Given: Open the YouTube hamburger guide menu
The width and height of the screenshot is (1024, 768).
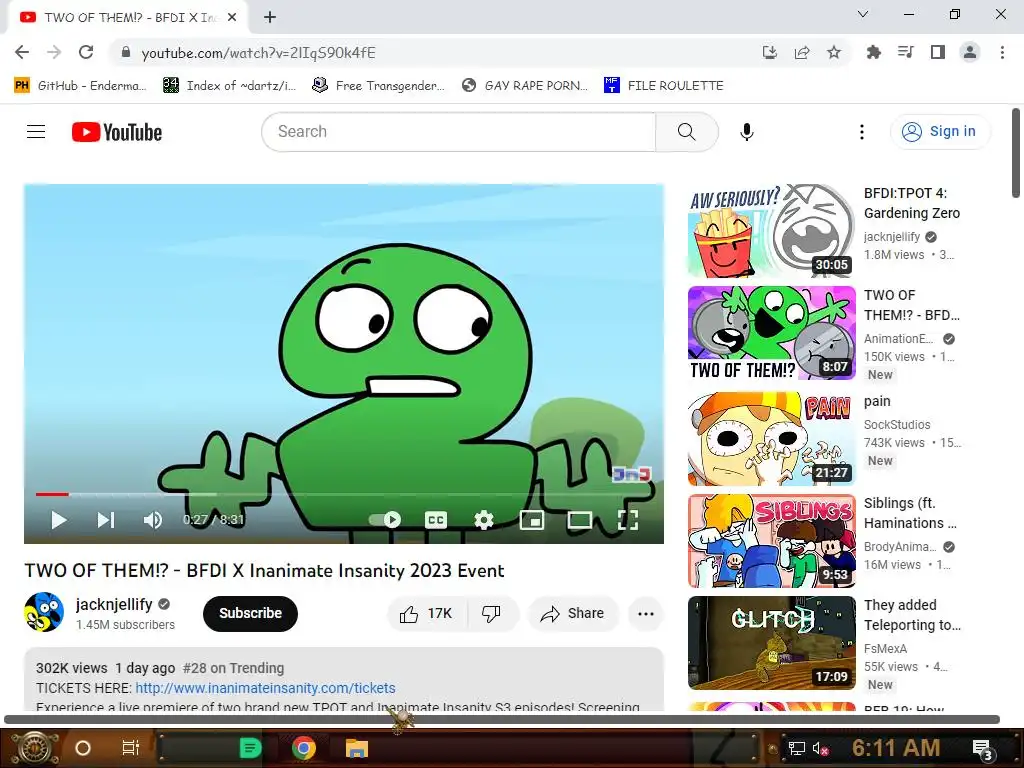Looking at the screenshot, I should 36,132.
